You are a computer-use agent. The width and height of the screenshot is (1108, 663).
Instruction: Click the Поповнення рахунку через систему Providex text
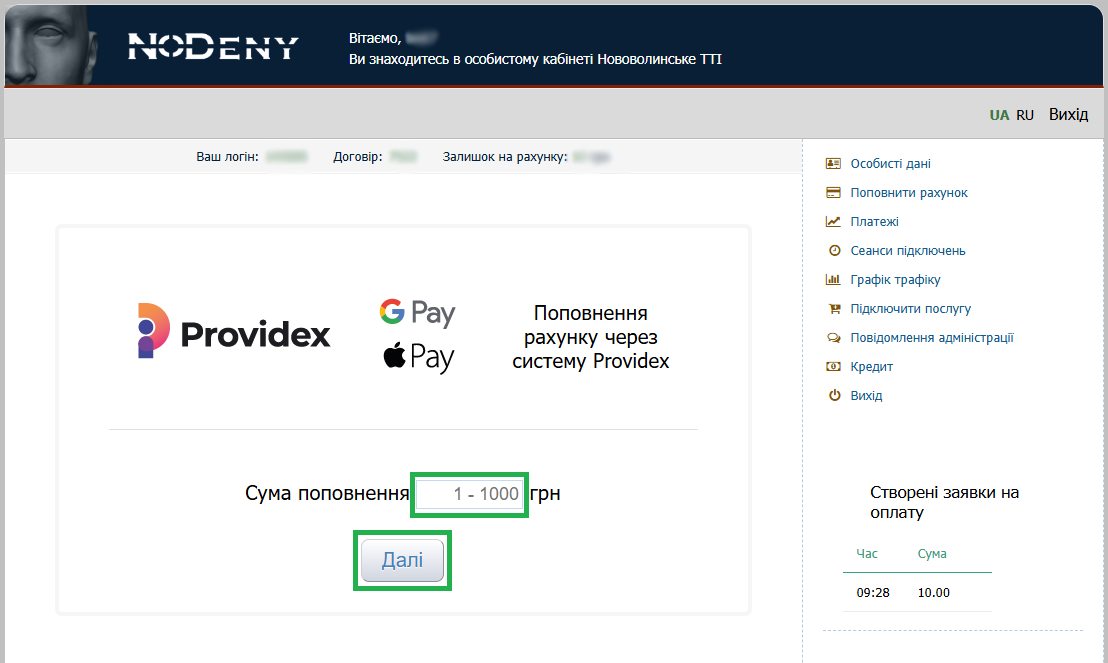click(591, 336)
